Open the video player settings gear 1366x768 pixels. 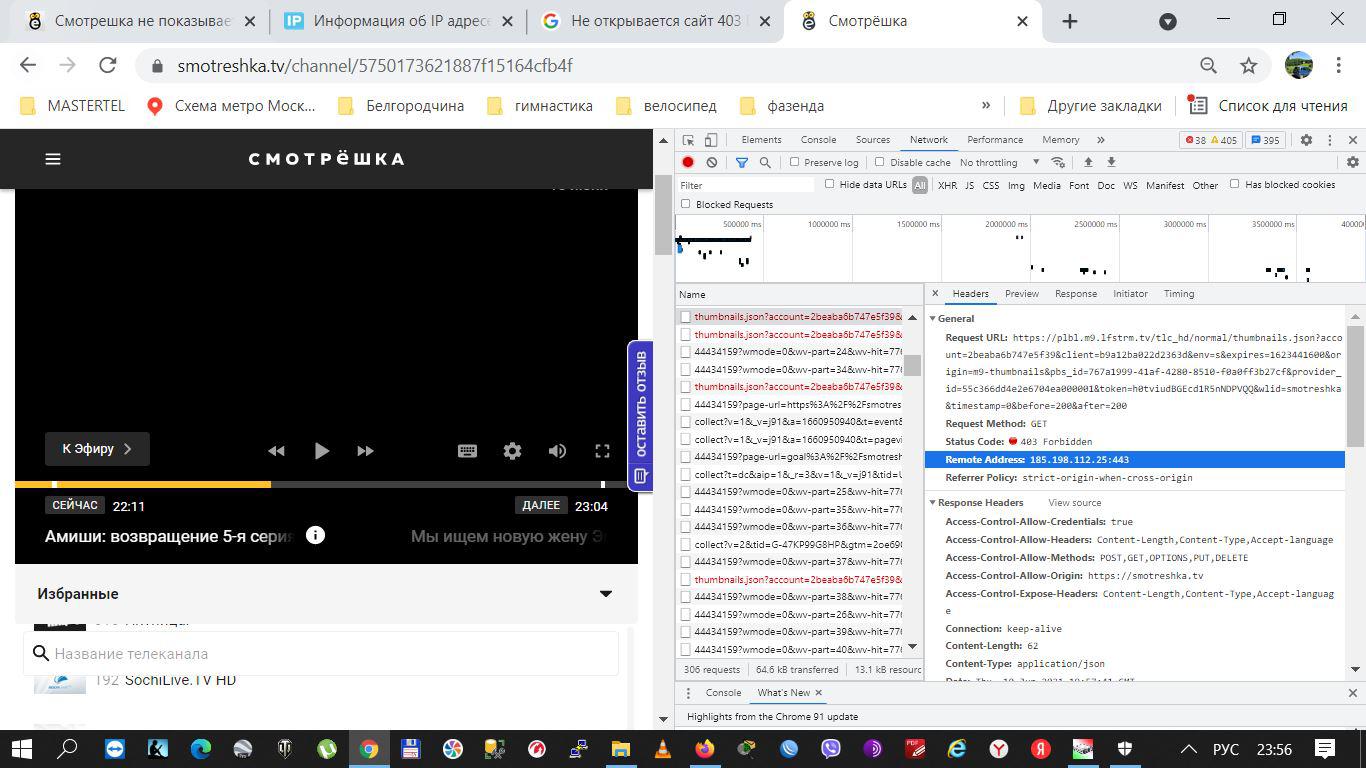coord(512,451)
